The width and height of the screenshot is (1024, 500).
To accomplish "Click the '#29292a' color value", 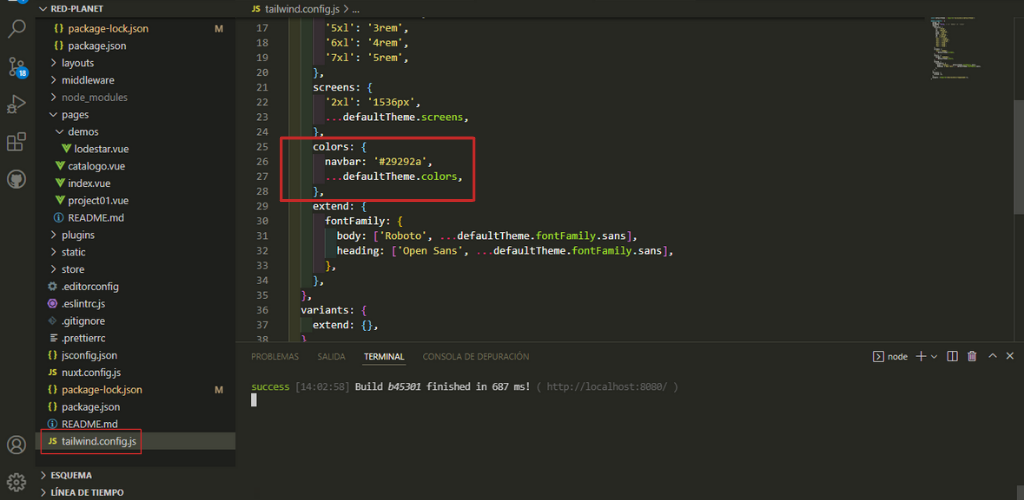I will [x=402, y=161].
